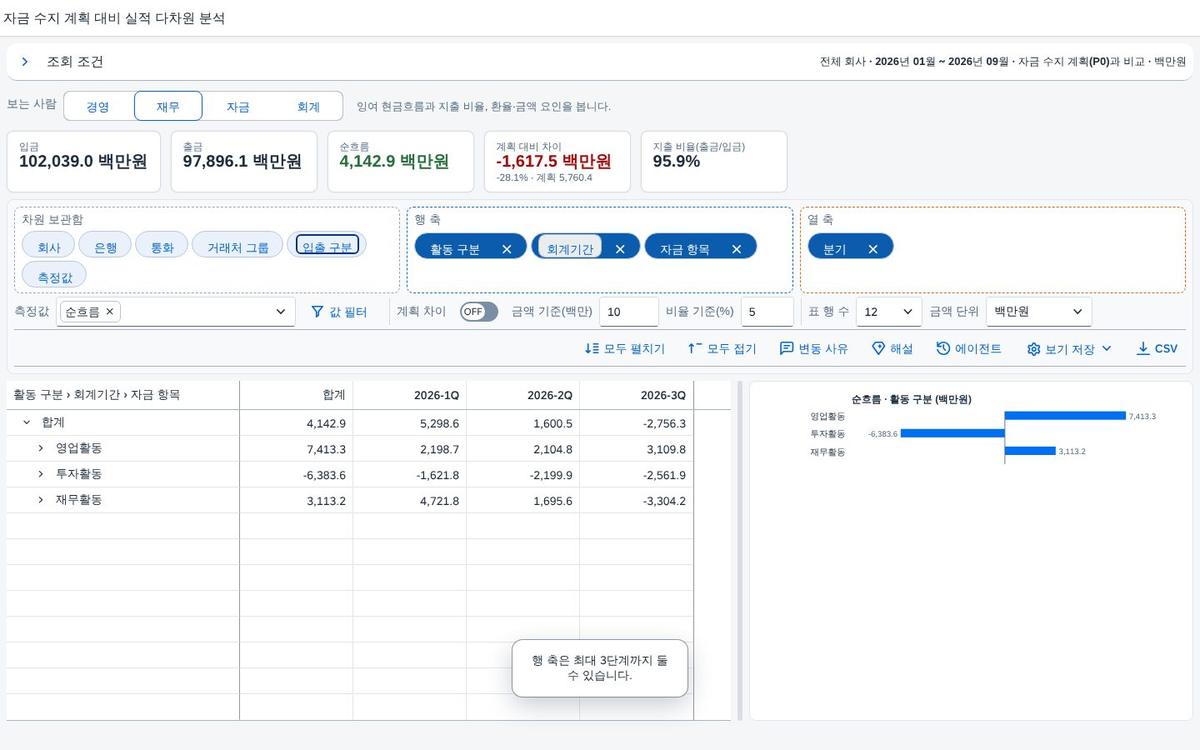Screen dimensions: 1200x750
Task: Open 해설 commentary
Action: pos(892,349)
